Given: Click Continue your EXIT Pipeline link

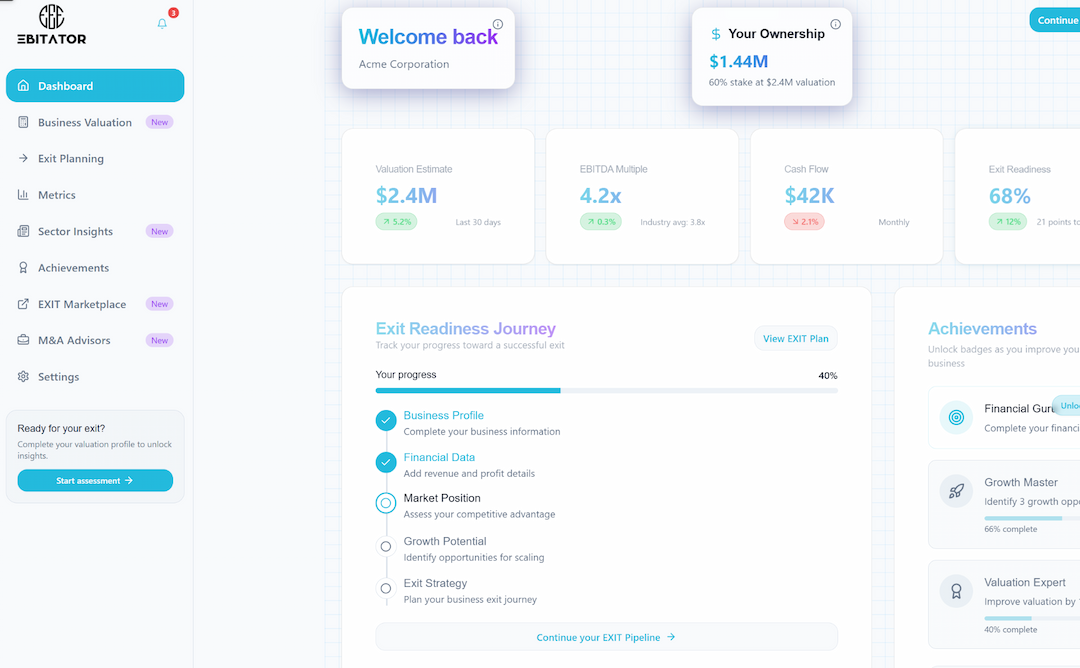Looking at the screenshot, I should point(607,637).
